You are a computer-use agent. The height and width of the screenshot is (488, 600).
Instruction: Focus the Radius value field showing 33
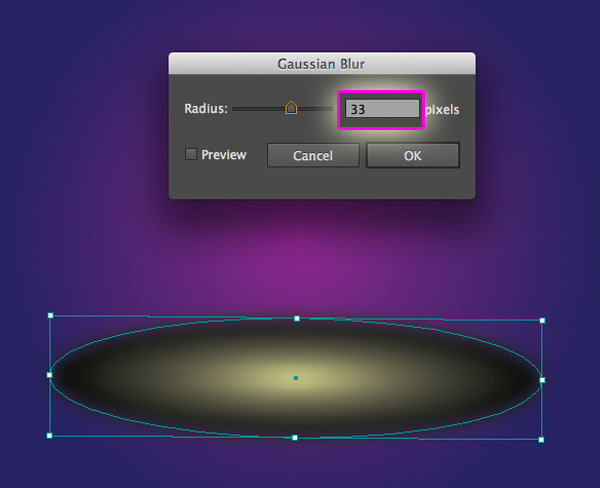(x=381, y=109)
